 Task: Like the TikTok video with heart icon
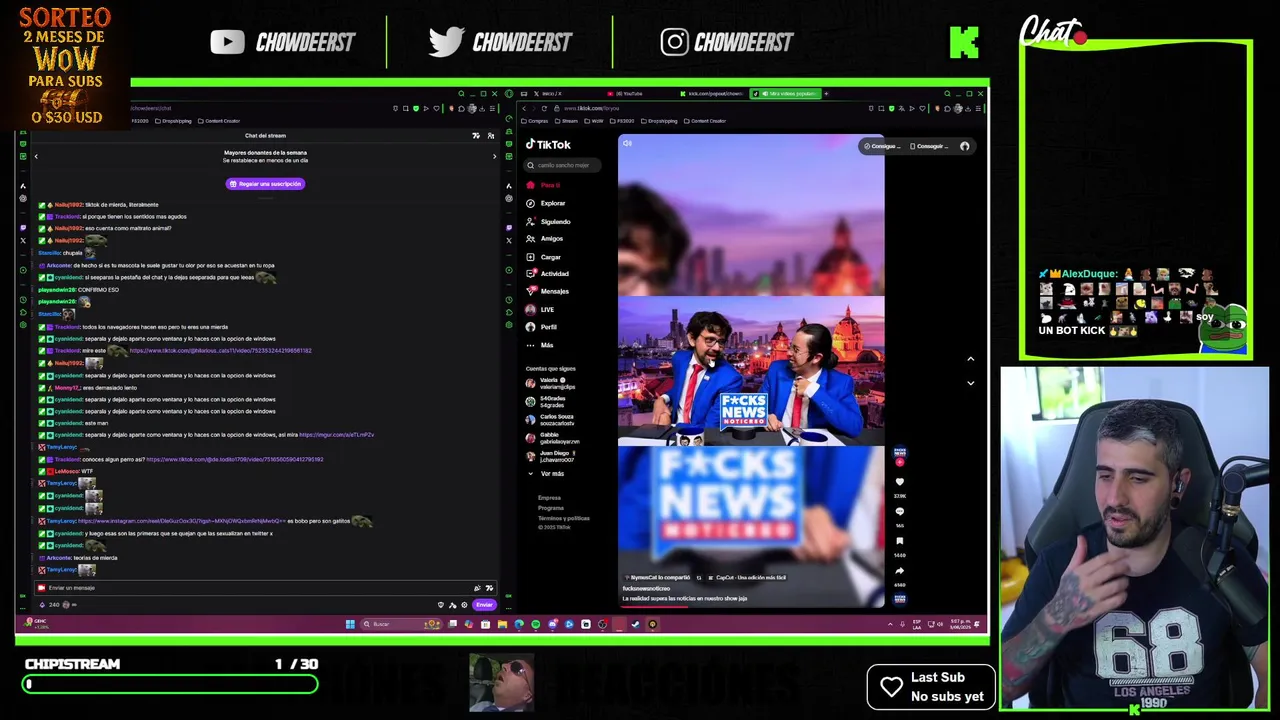tap(899, 482)
